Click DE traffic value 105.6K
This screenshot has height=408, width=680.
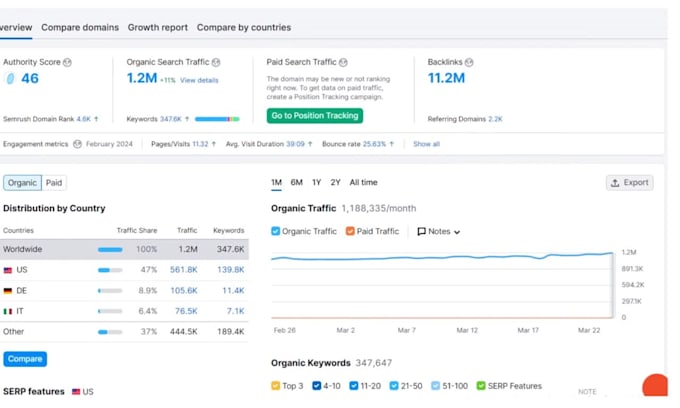(184, 290)
